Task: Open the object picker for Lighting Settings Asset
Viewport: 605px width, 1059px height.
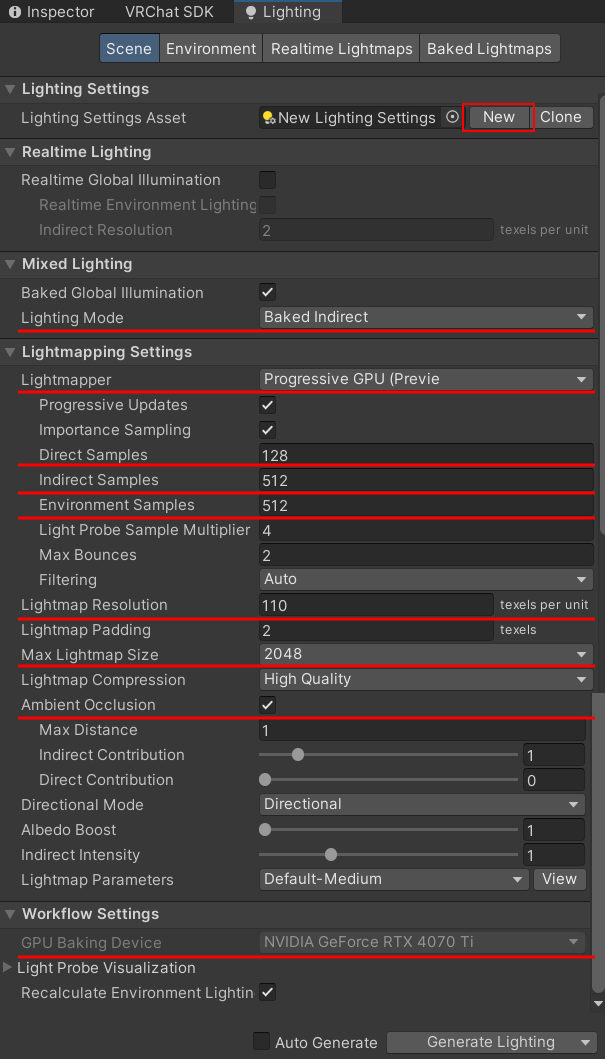Action: (x=452, y=117)
